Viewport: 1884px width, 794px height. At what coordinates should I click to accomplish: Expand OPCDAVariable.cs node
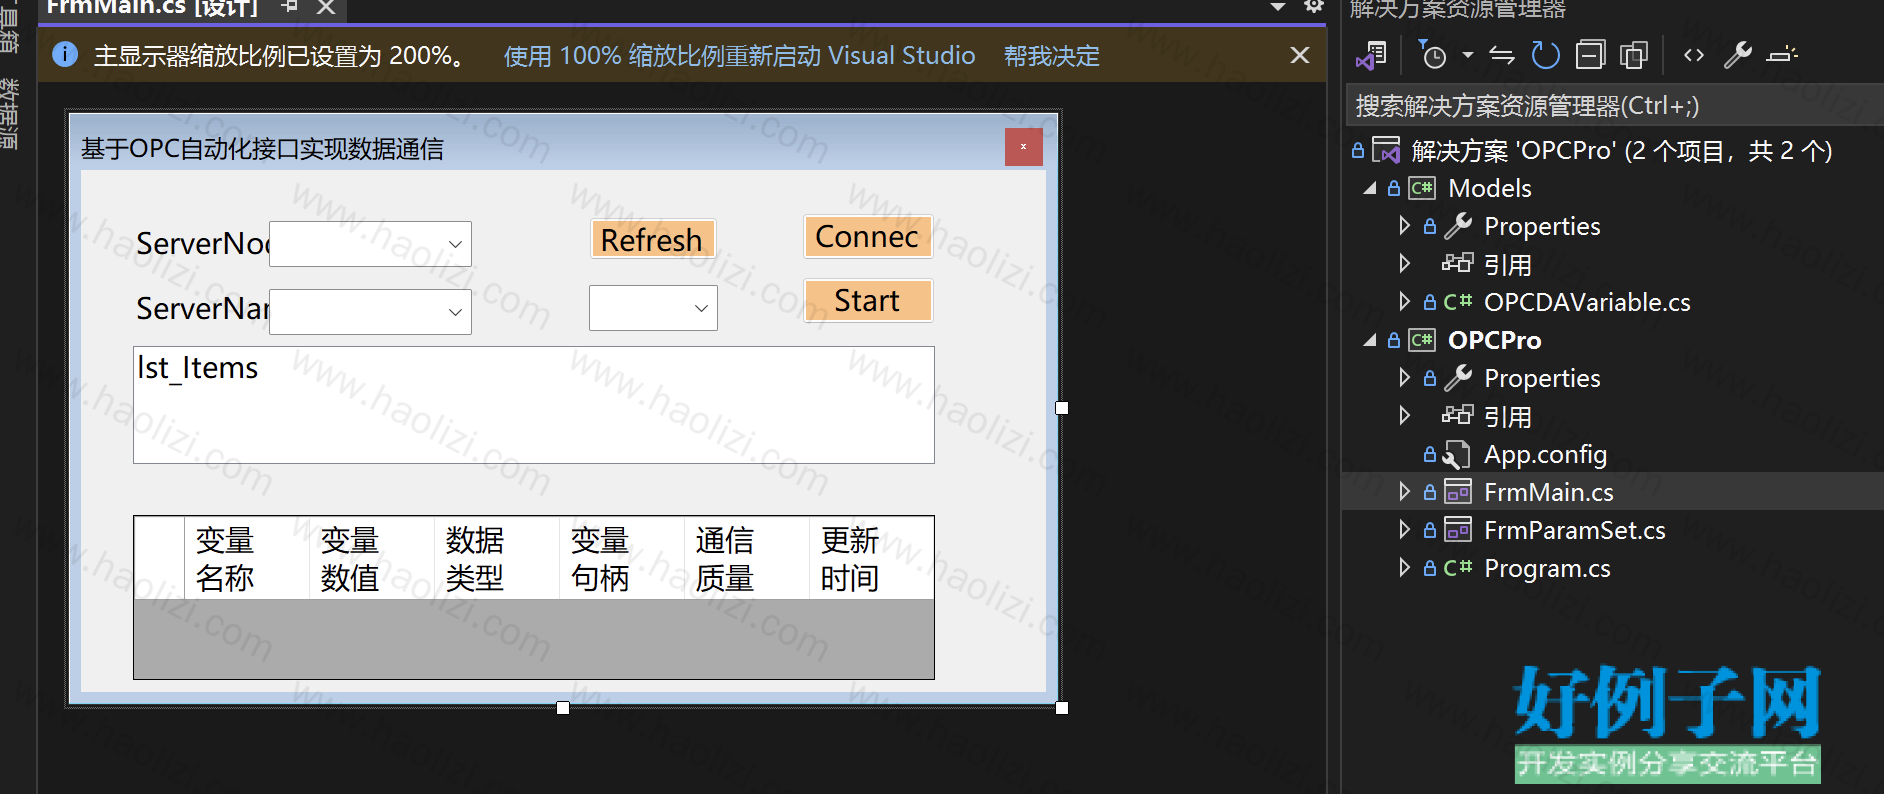[1404, 302]
